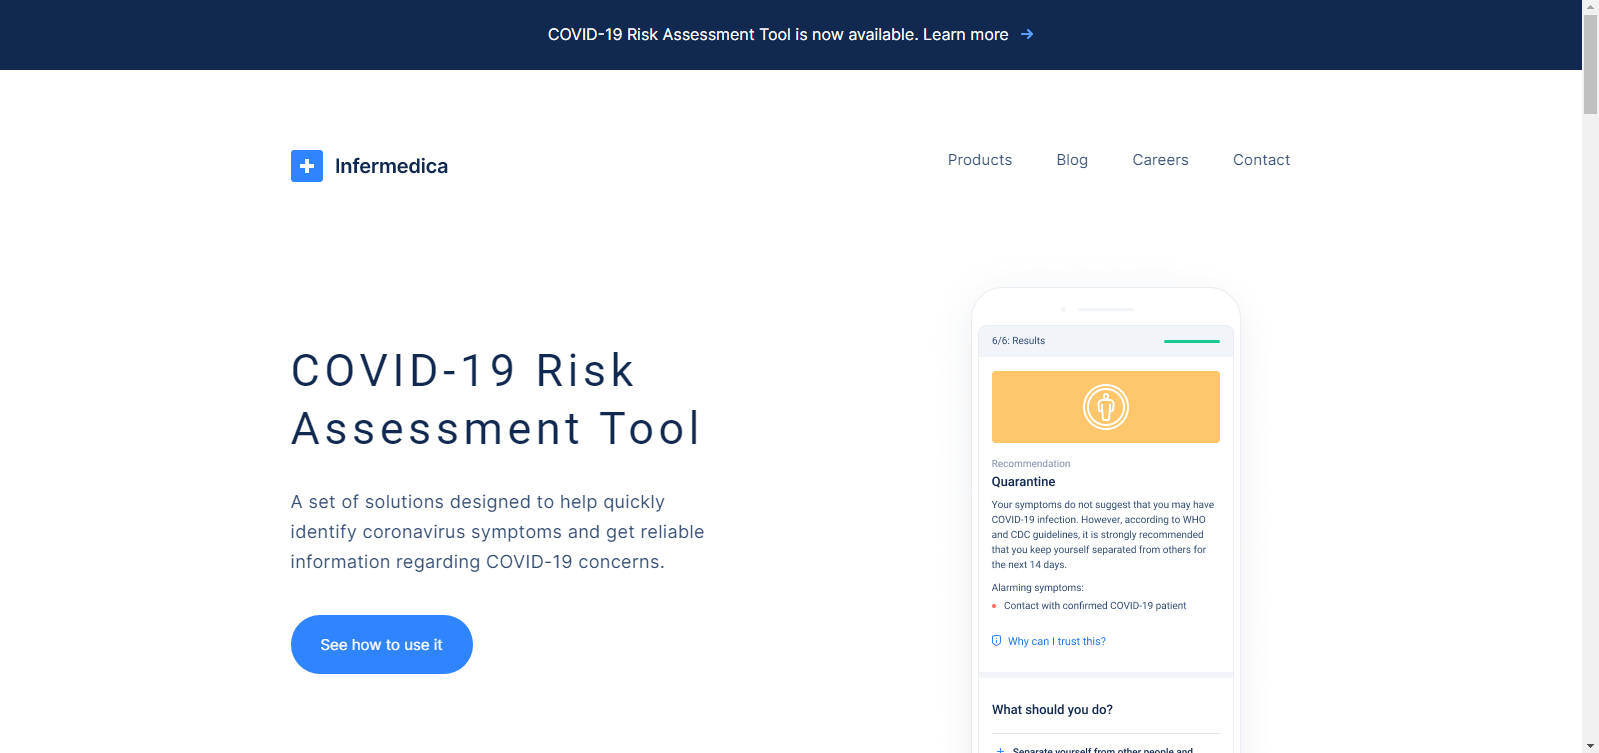Open the Products menu item
The width and height of the screenshot is (1599, 753).
[980, 160]
